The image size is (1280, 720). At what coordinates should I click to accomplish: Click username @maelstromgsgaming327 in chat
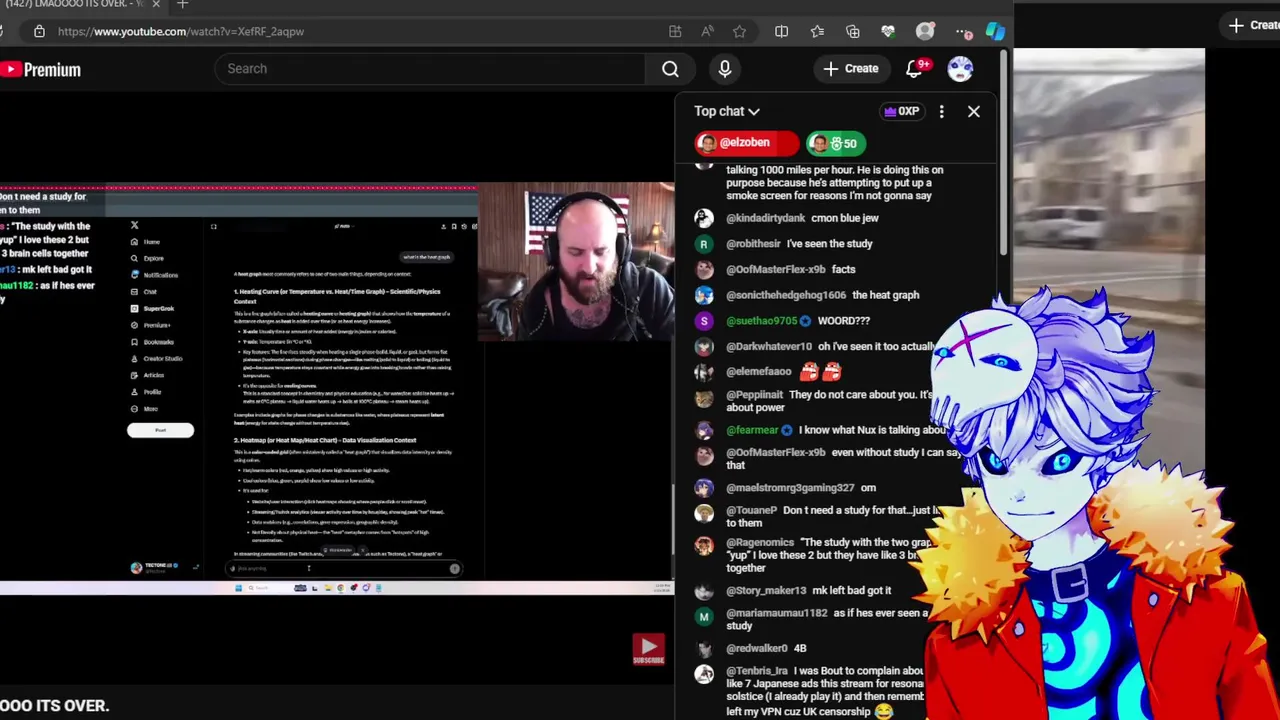(790, 488)
